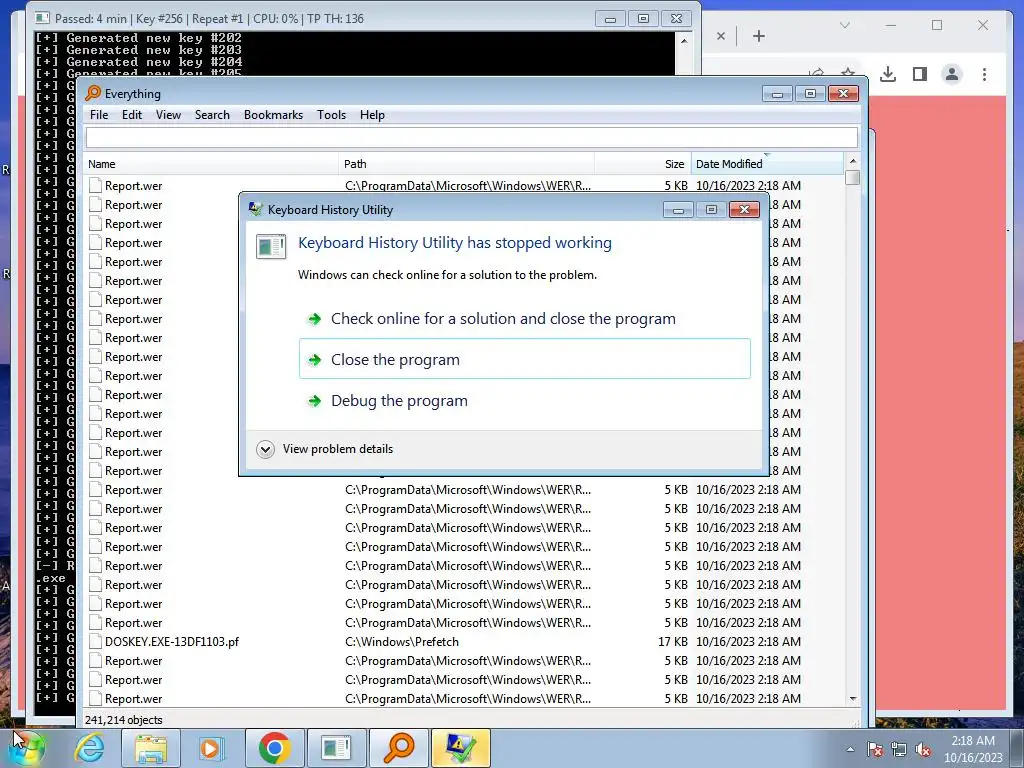Open the File menu in Everything

(x=99, y=115)
